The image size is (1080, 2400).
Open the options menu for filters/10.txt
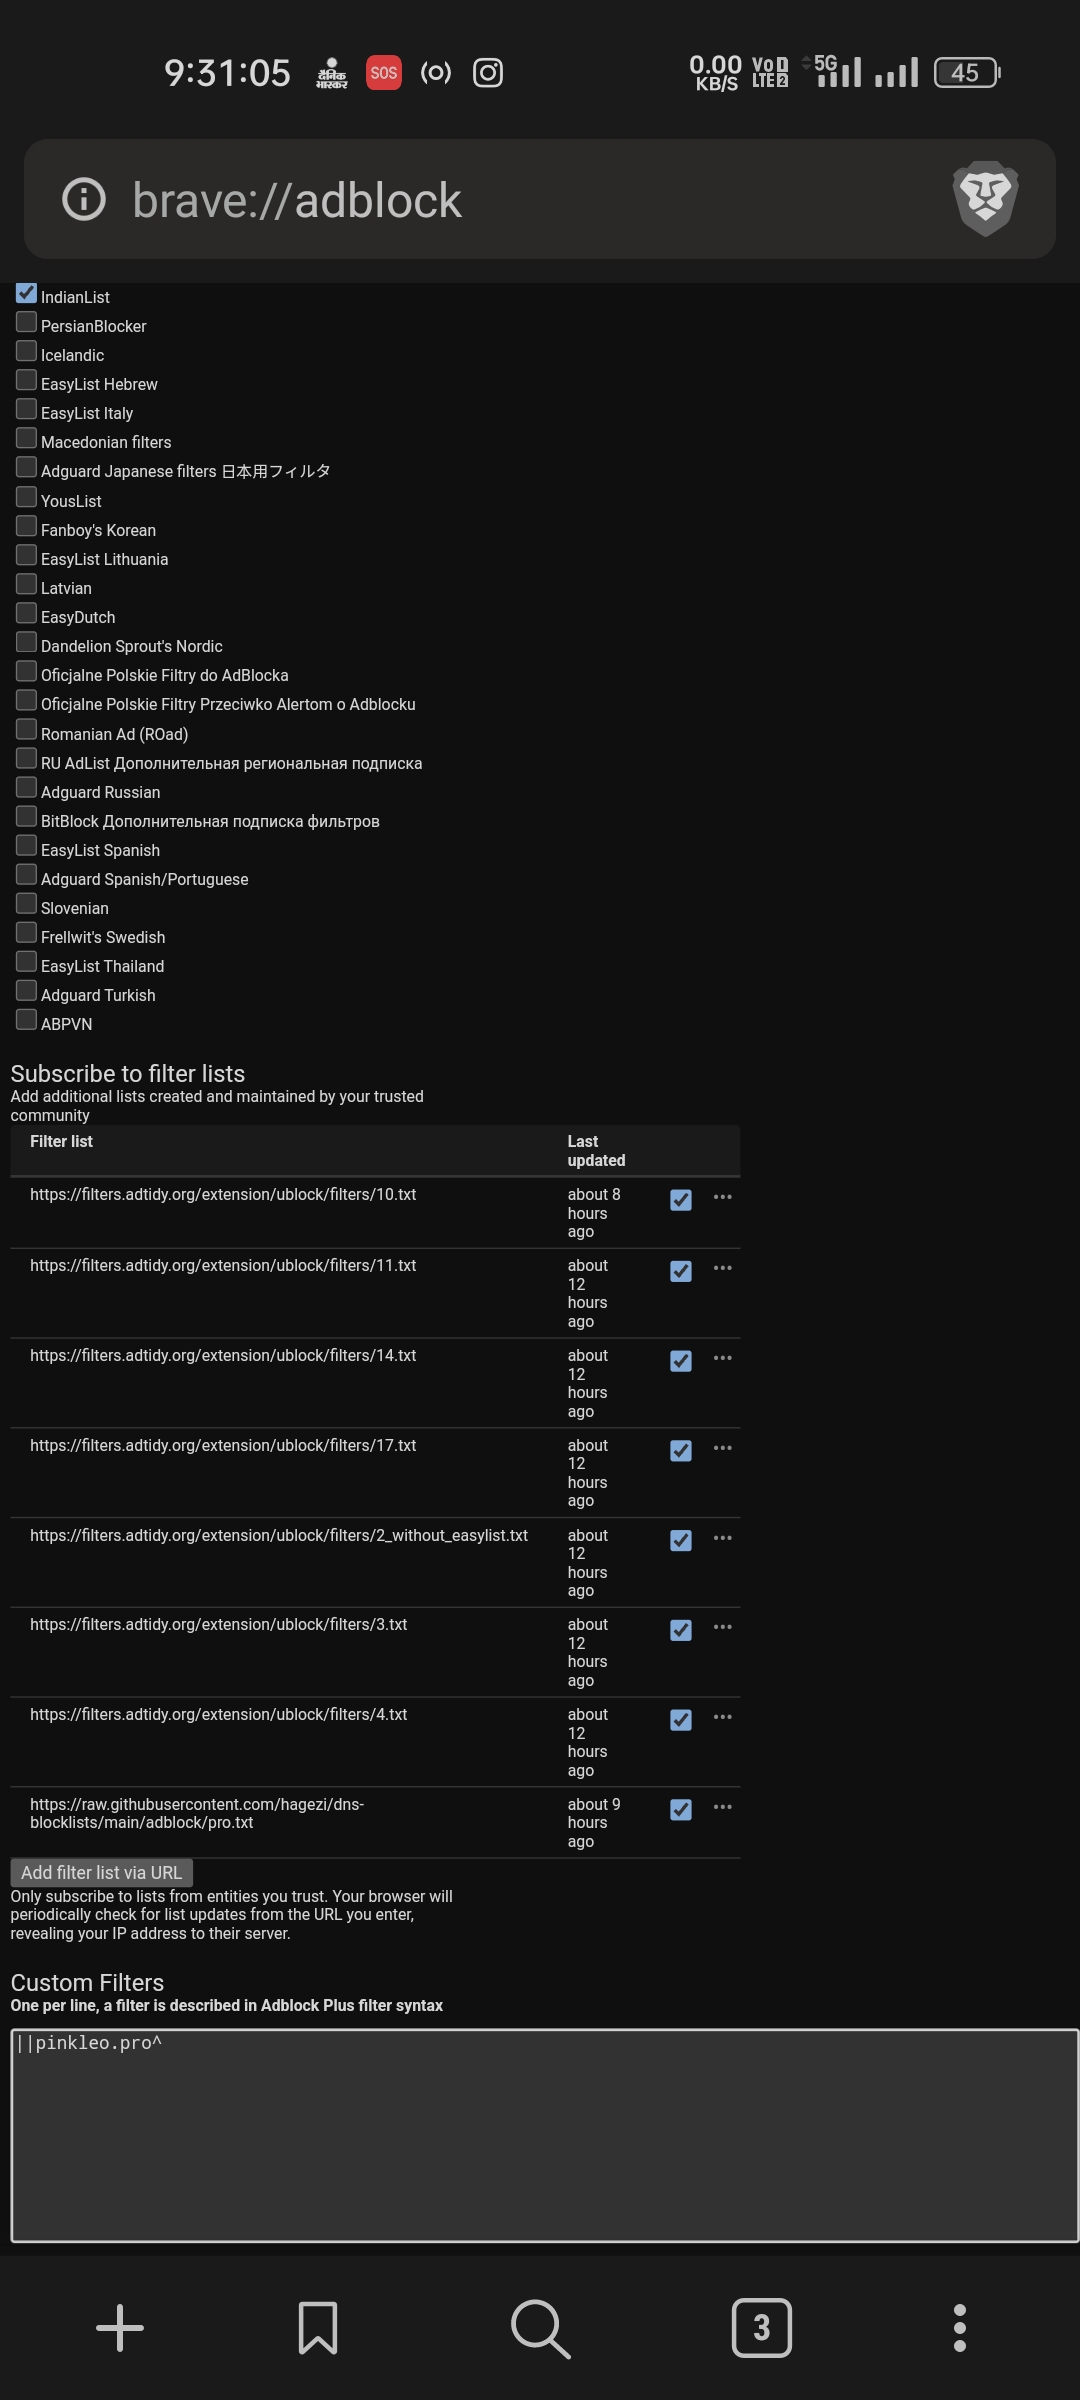click(723, 1197)
